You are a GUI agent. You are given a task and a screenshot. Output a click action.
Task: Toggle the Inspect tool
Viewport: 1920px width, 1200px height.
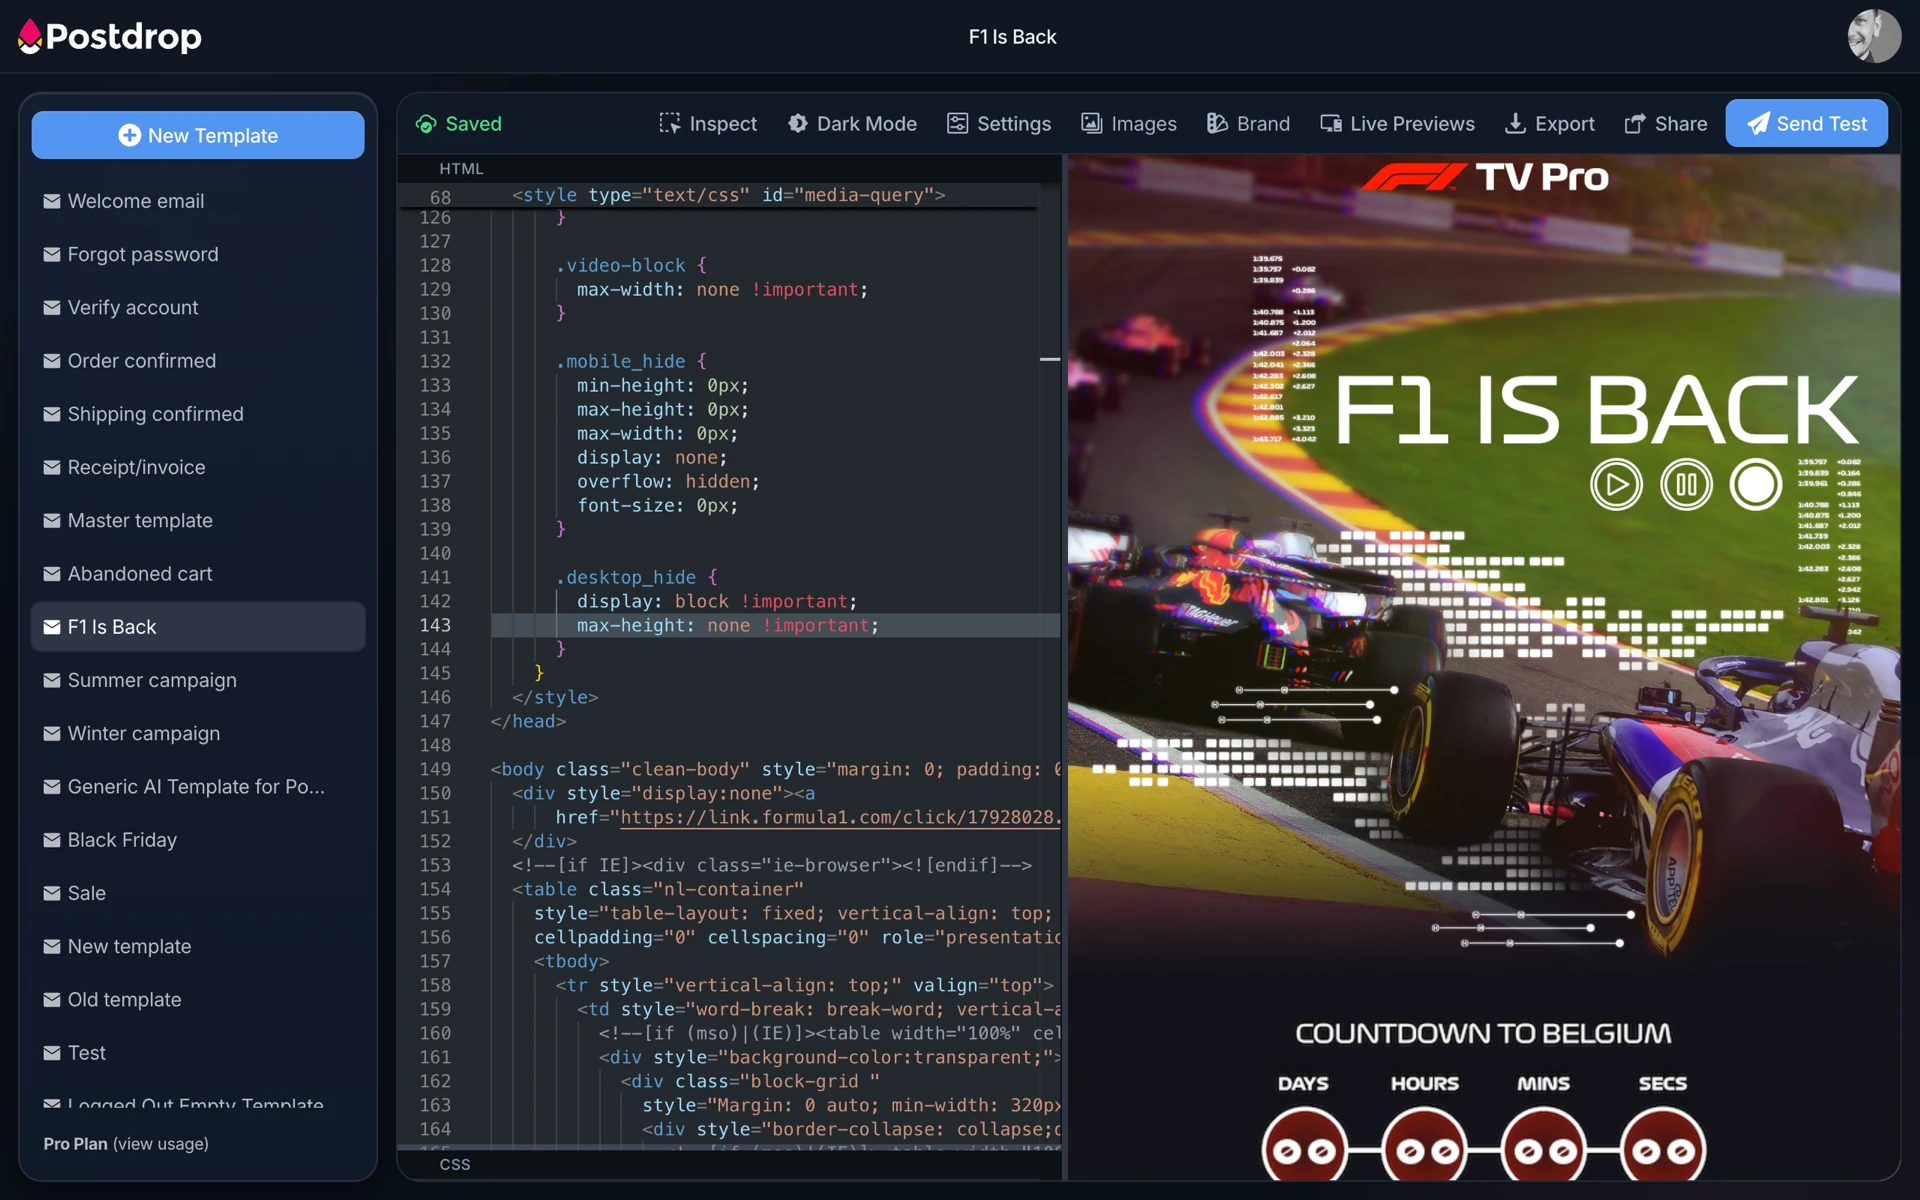coord(708,124)
